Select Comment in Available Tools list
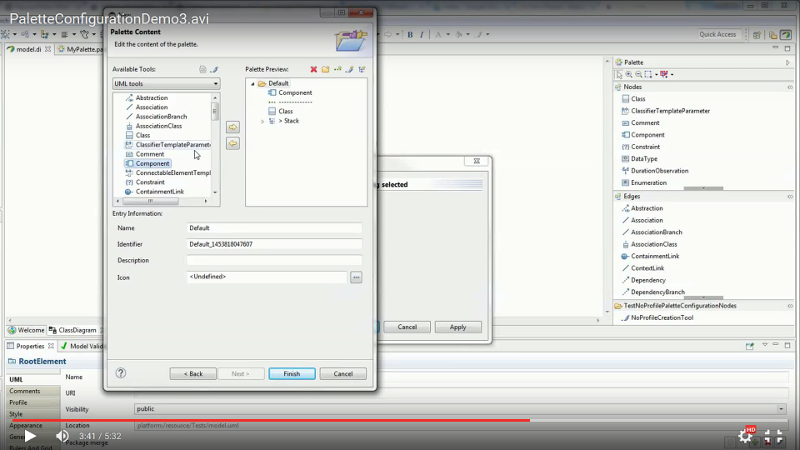The height and width of the screenshot is (450, 800). (x=149, y=154)
